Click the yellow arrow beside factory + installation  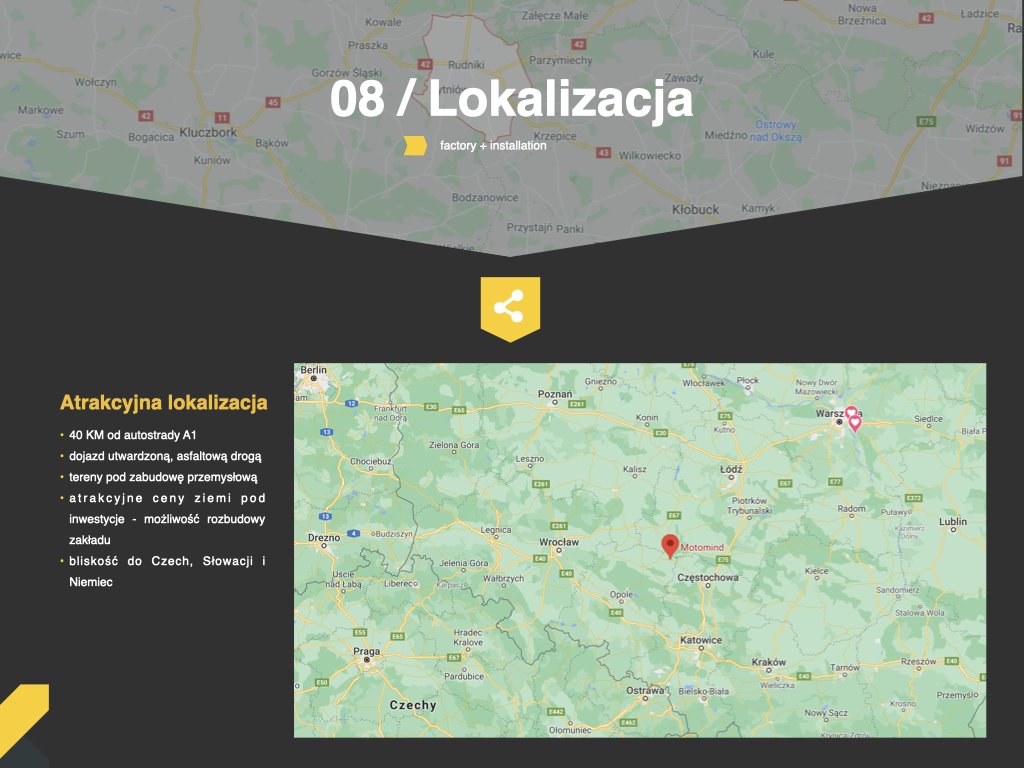pos(415,146)
